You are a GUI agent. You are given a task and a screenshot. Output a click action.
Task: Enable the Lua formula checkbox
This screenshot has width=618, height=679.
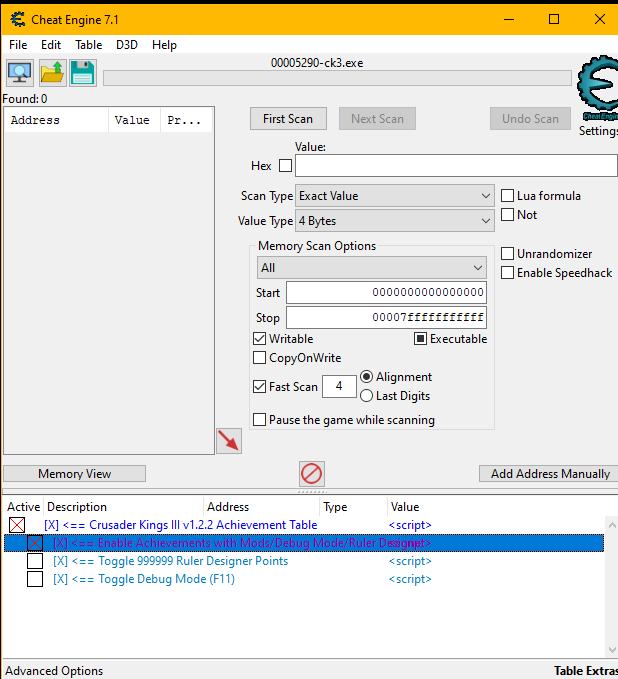point(507,196)
